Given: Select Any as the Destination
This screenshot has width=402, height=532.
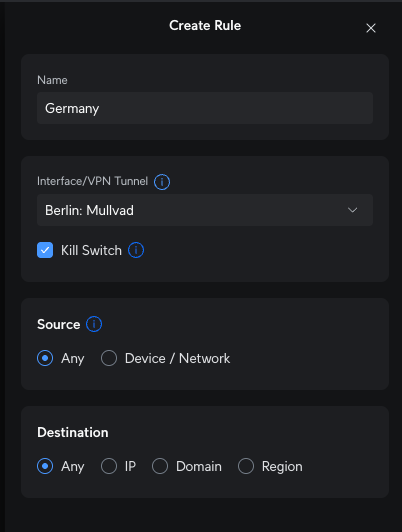Looking at the screenshot, I should (x=45, y=466).
